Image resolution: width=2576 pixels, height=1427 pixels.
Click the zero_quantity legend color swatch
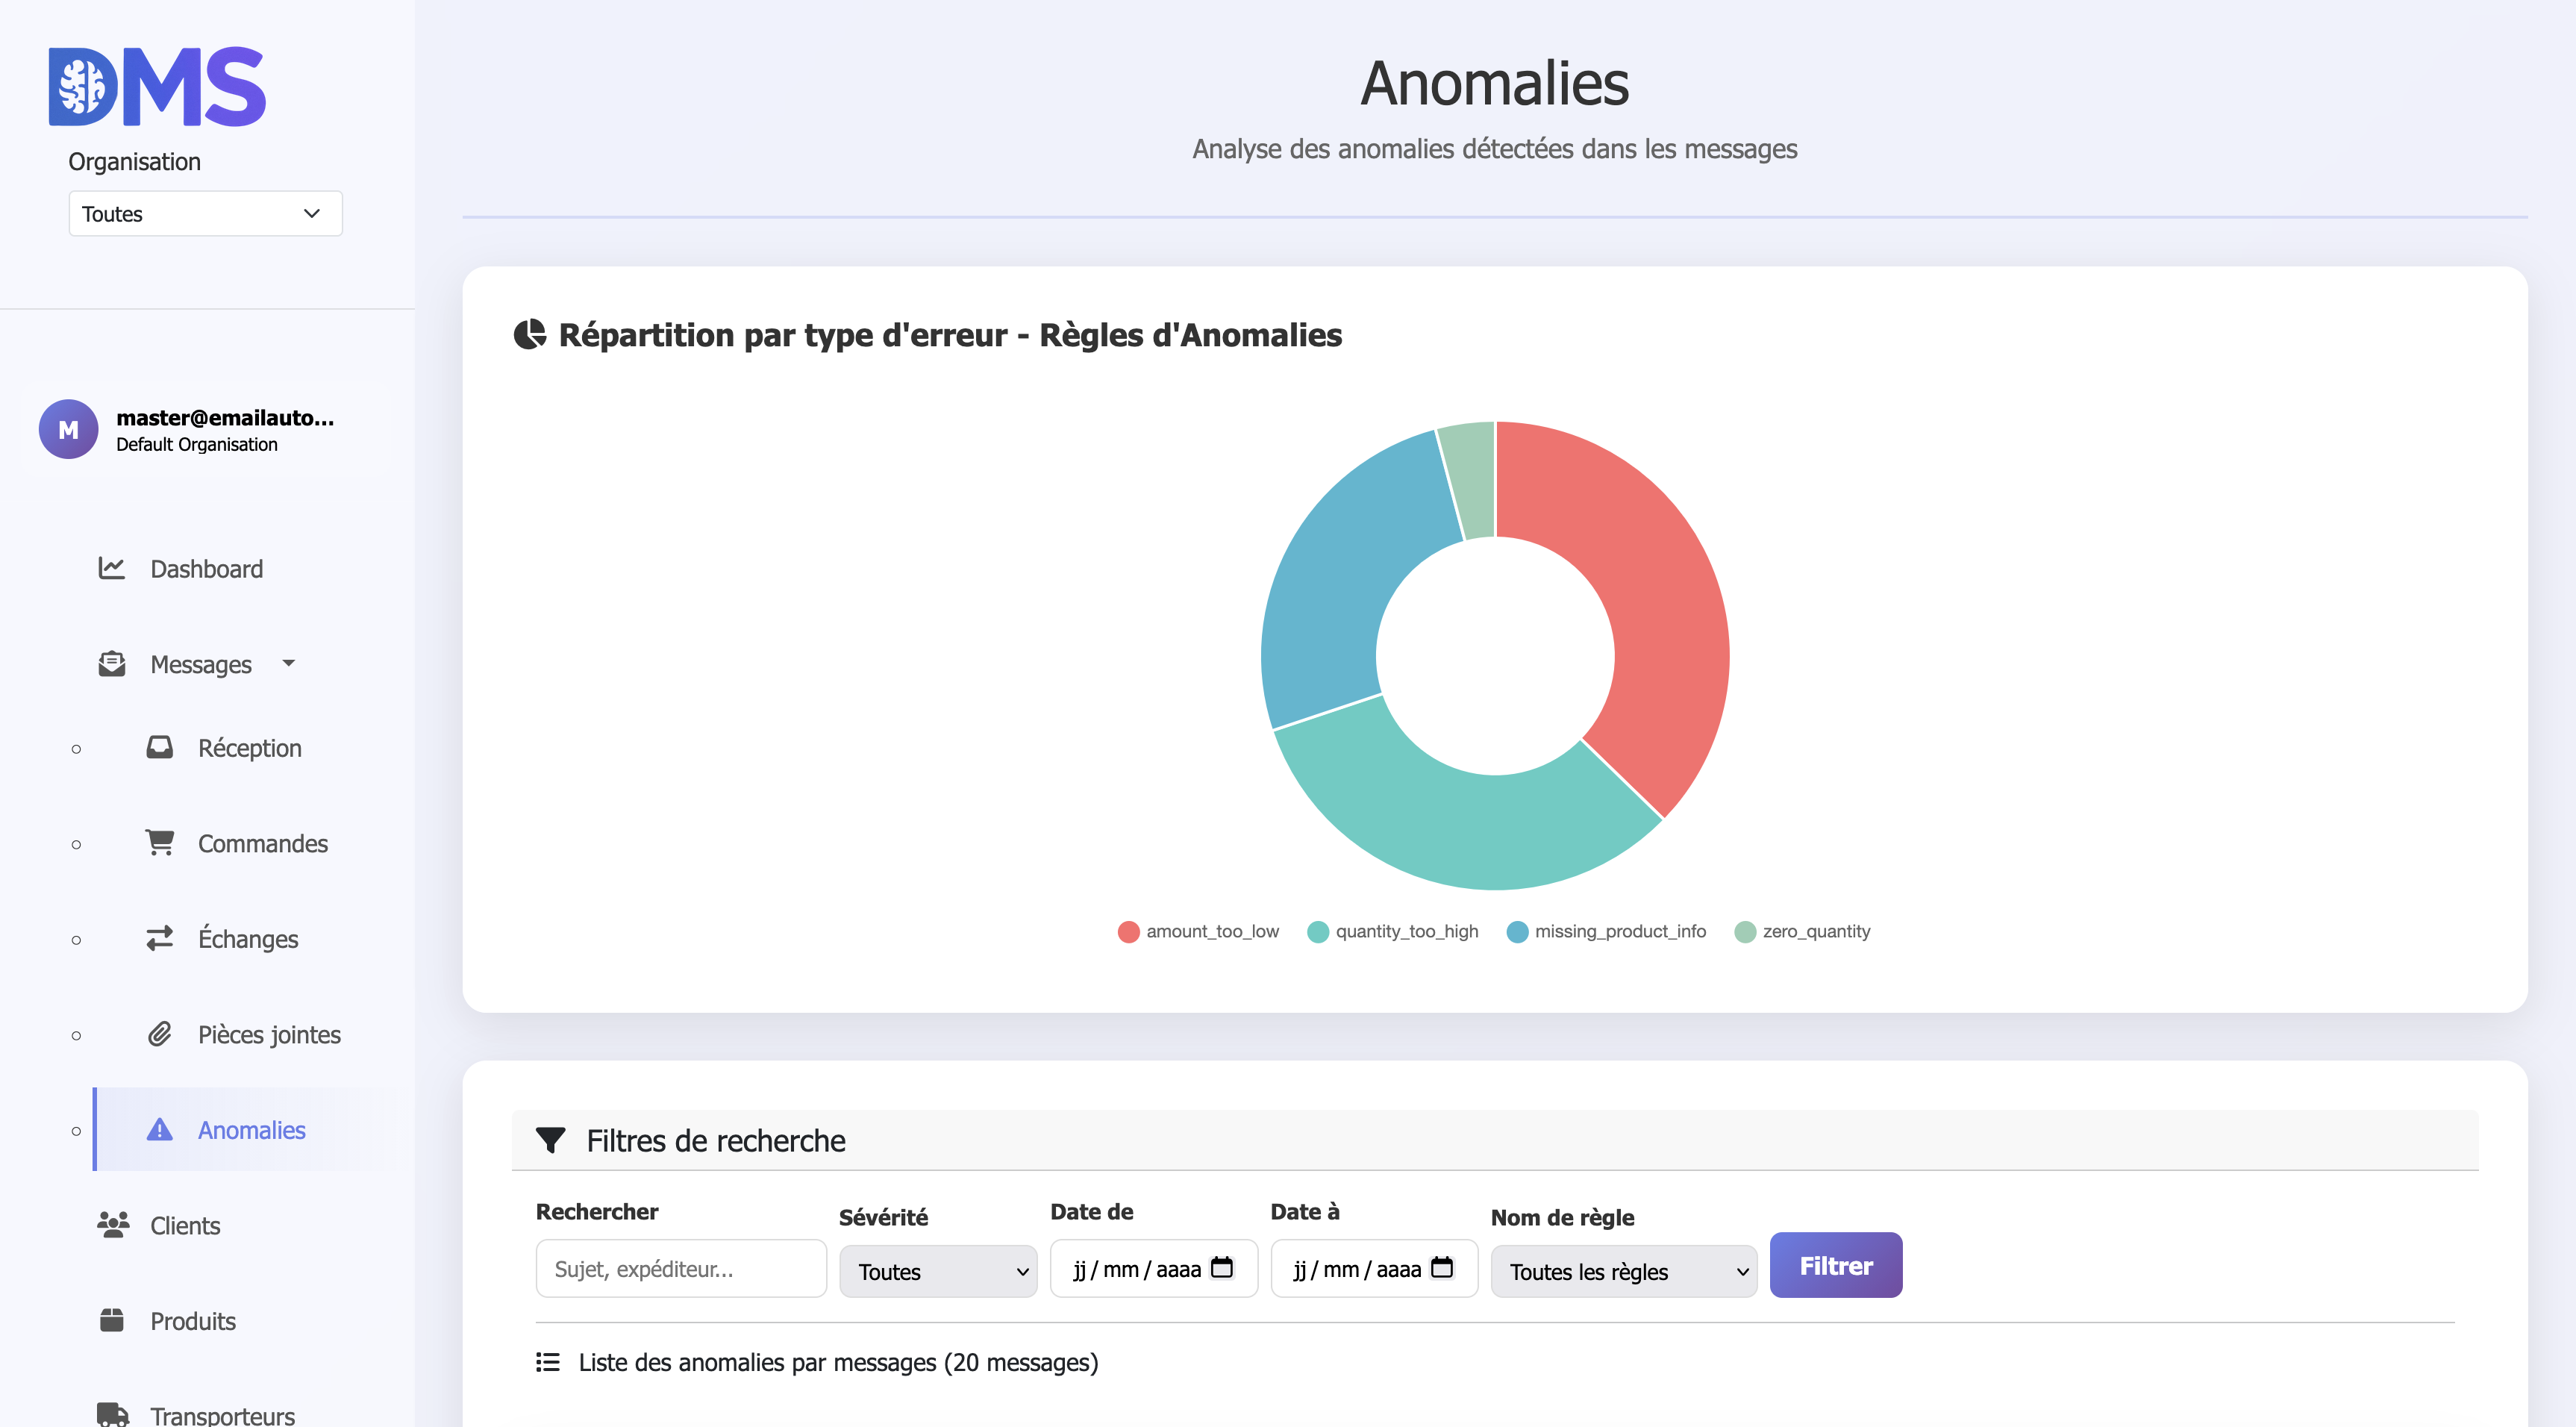(x=1745, y=932)
